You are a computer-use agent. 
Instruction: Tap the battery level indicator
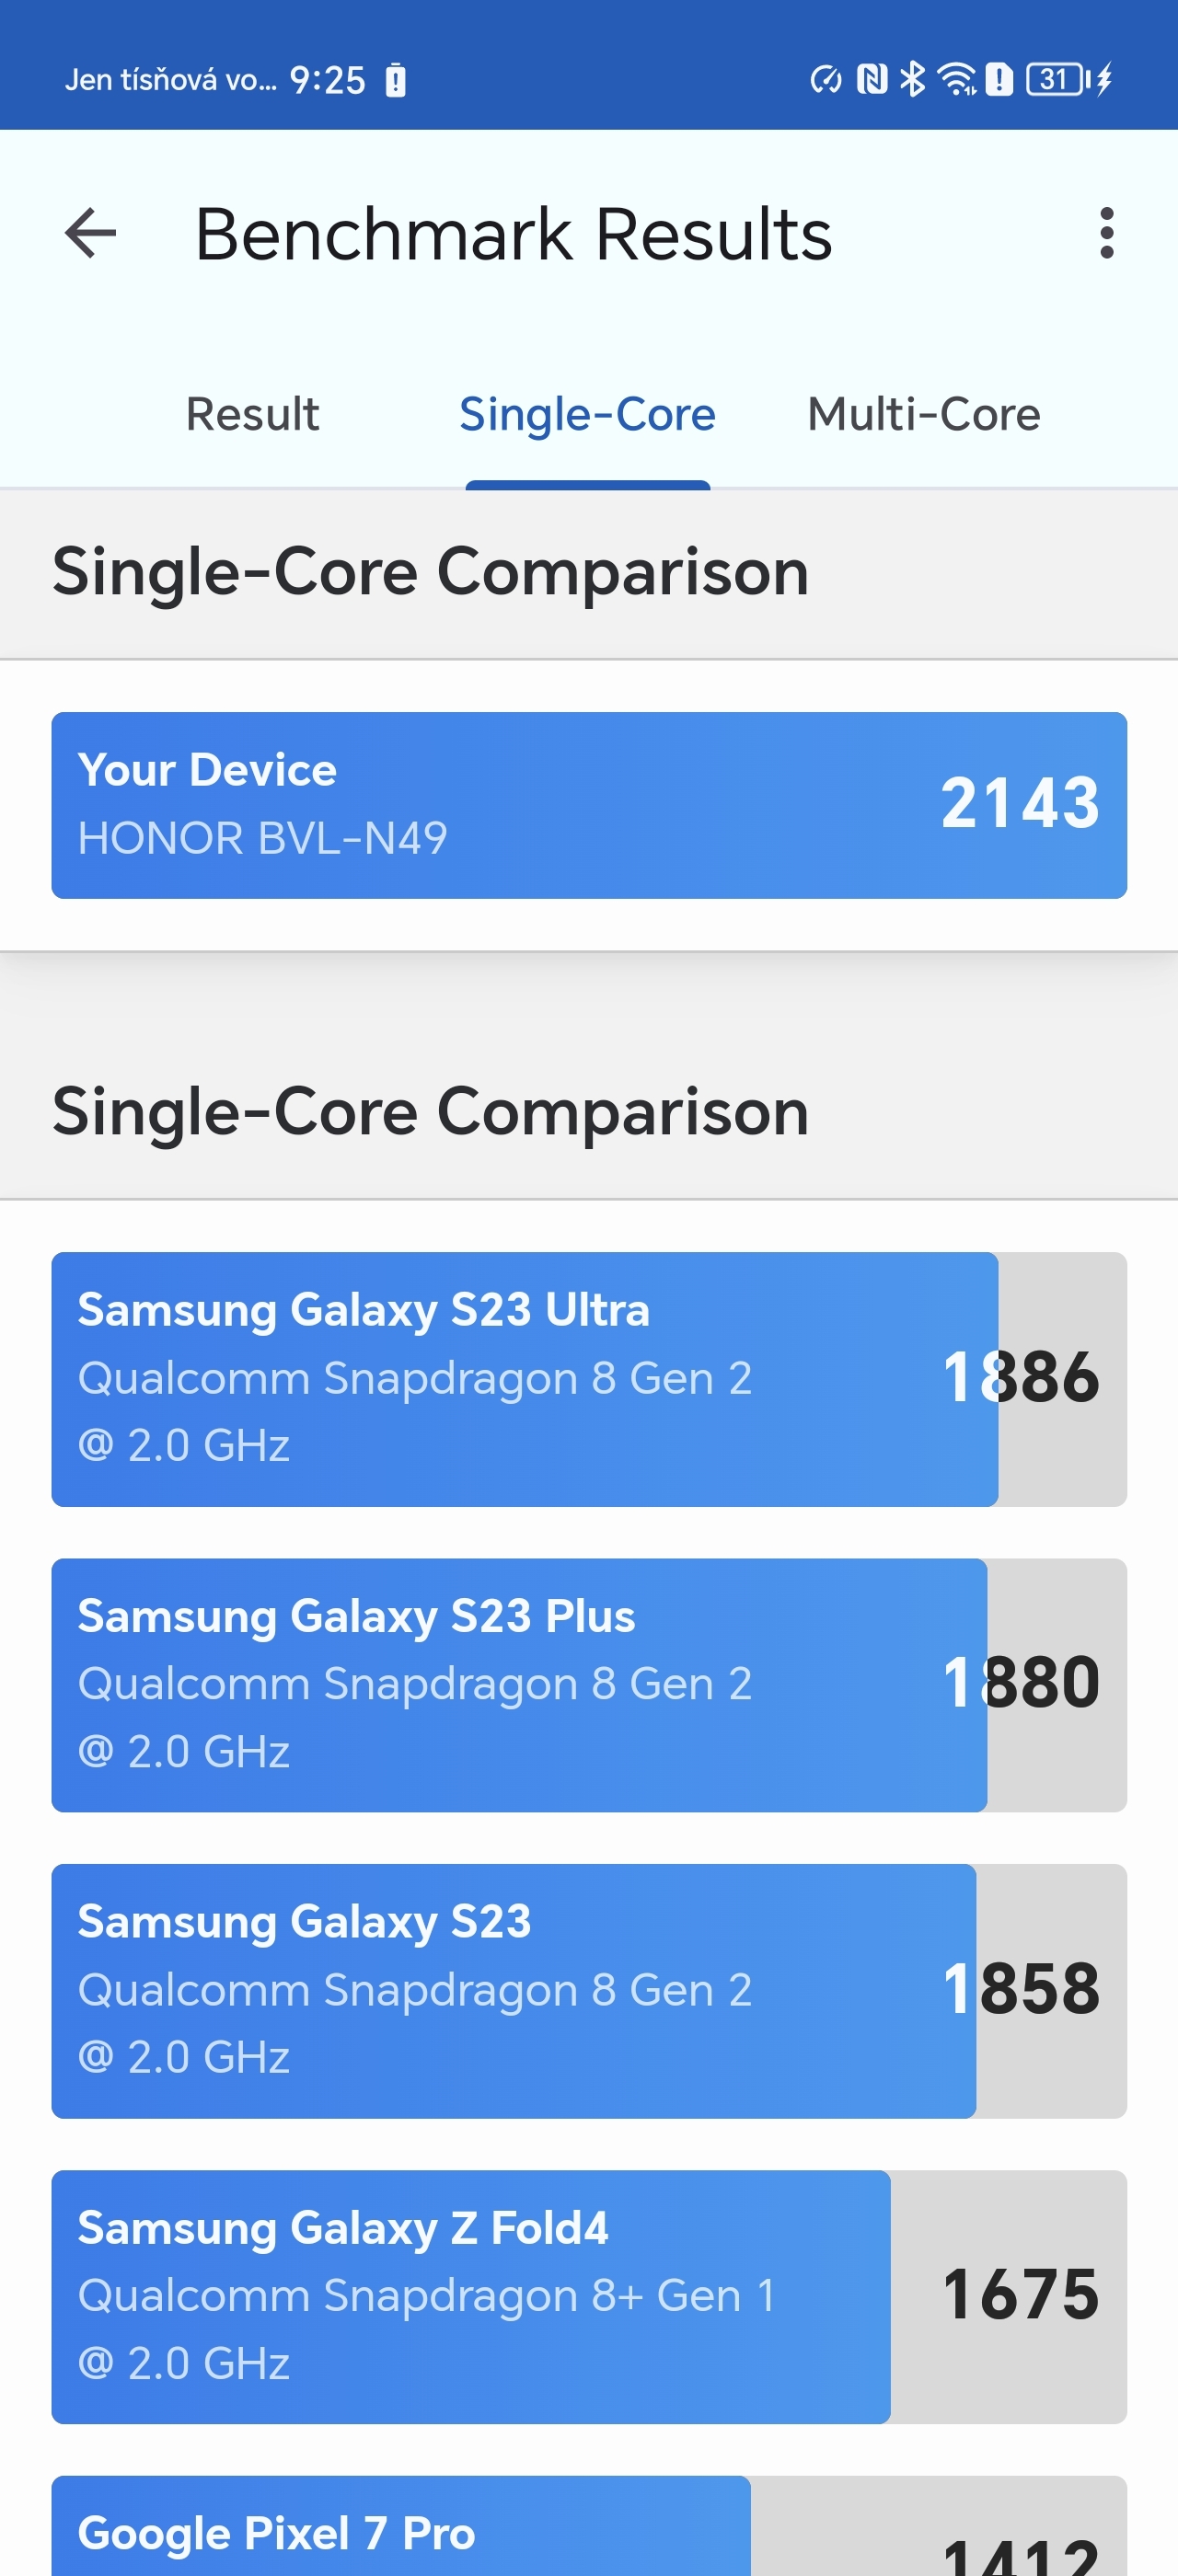tap(1056, 79)
